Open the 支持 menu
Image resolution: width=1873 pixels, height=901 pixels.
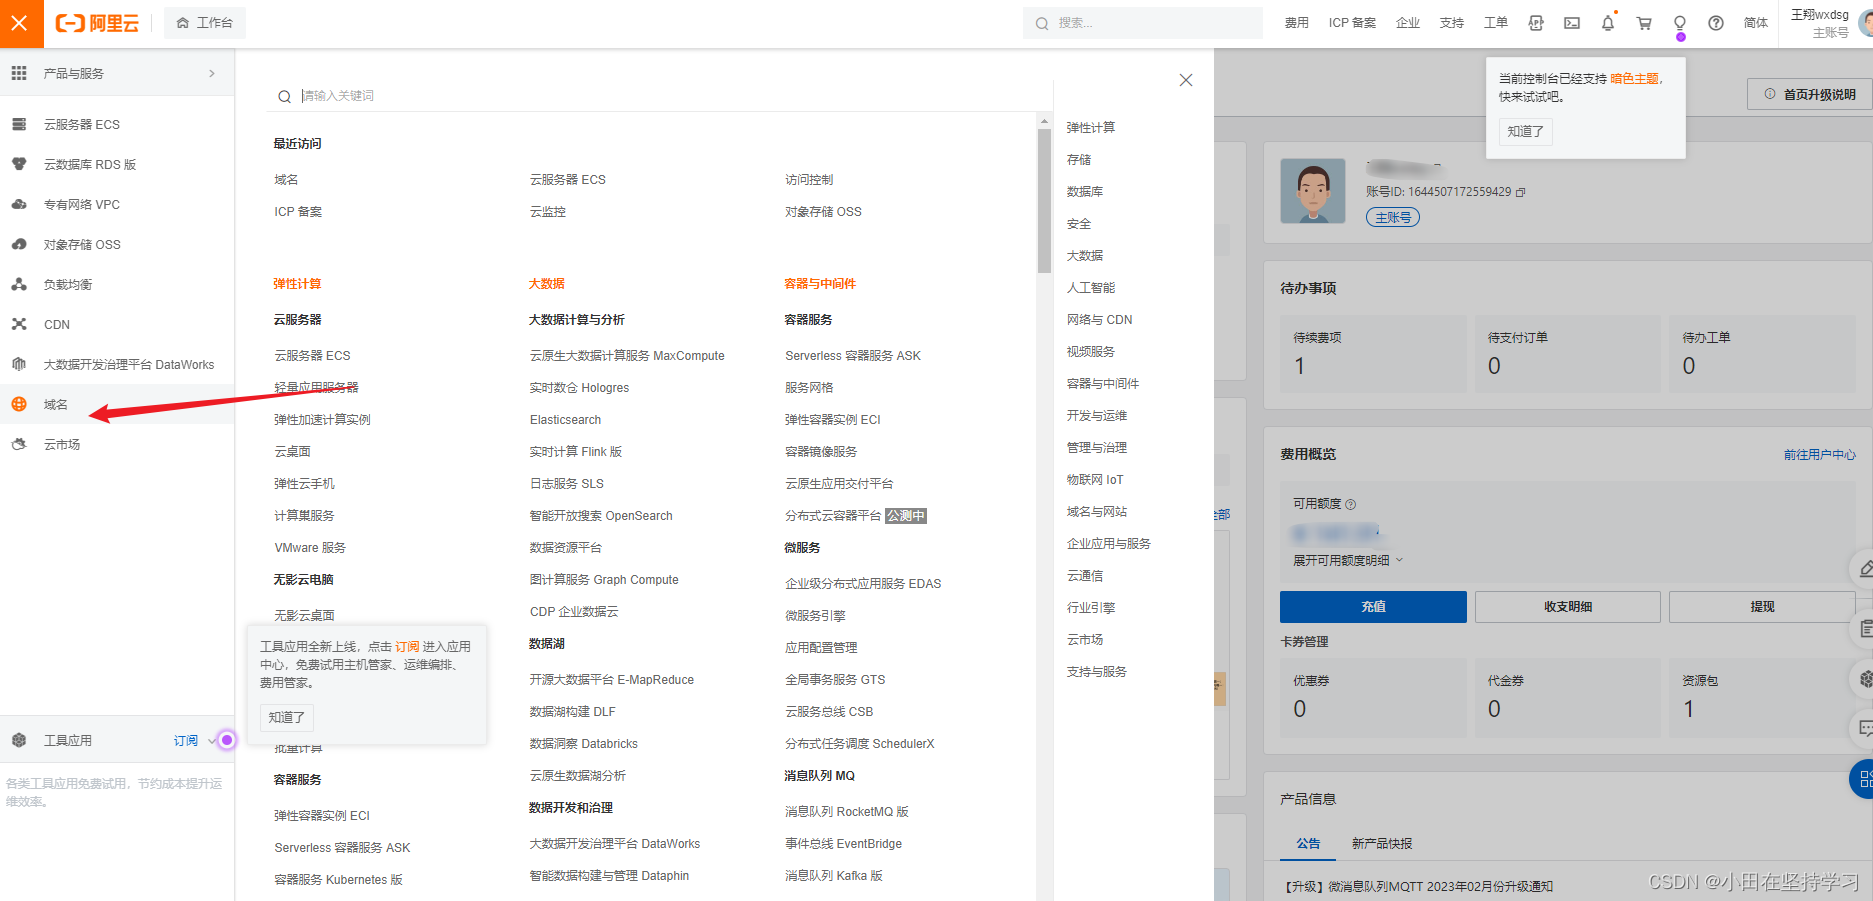coord(1452,23)
